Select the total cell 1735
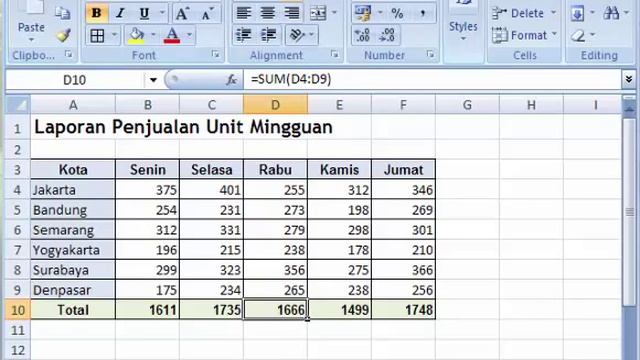 tap(211, 310)
